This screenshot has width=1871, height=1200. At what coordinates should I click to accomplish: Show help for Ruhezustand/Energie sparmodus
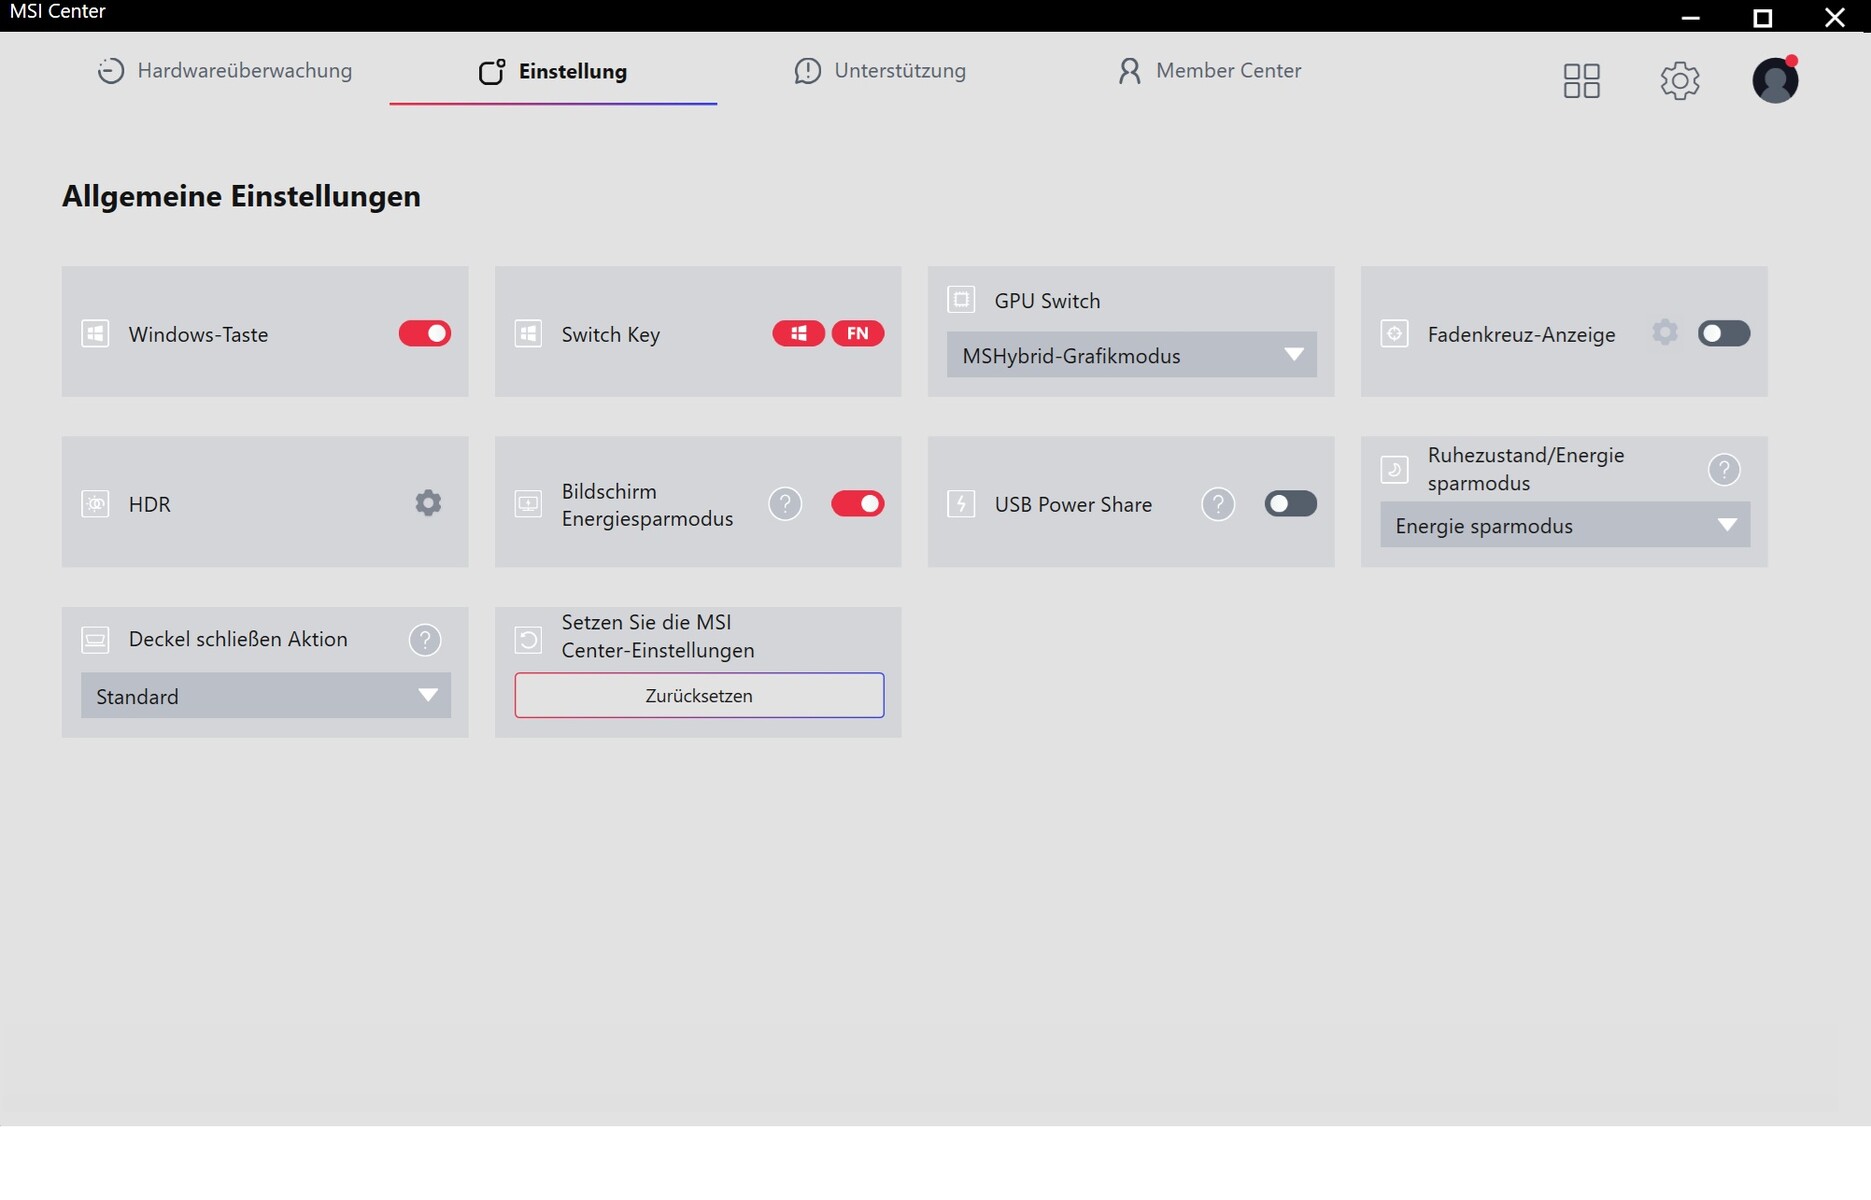(x=1724, y=469)
